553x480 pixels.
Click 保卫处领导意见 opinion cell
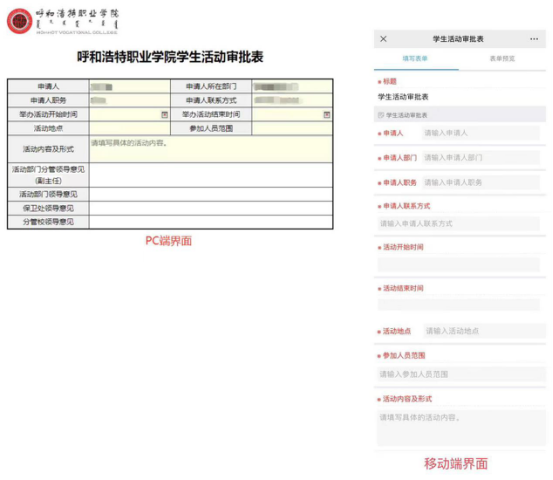click(x=211, y=208)
